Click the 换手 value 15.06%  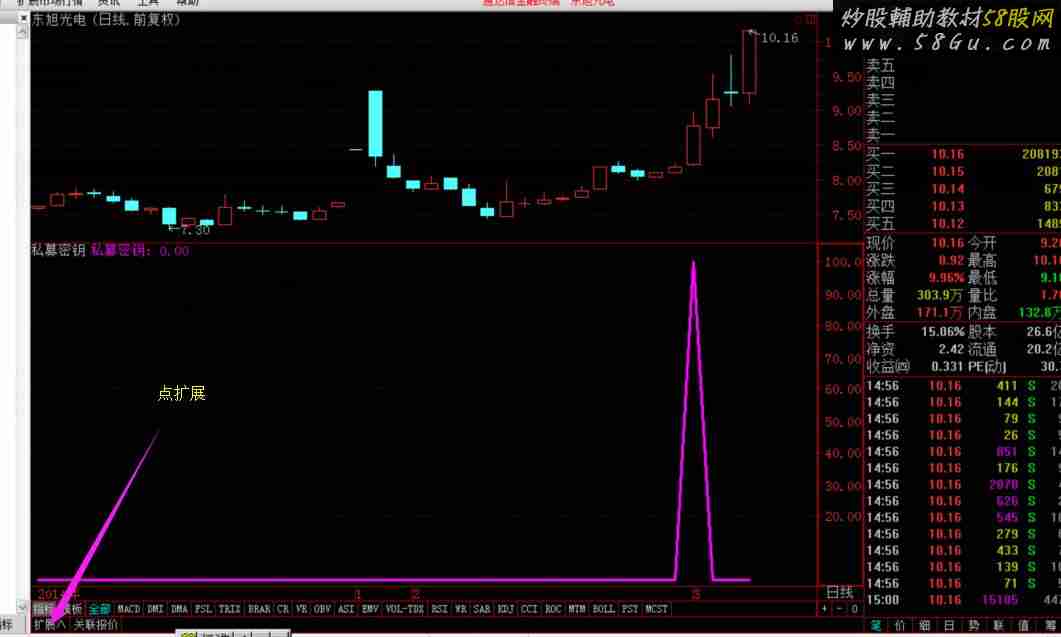click(x=943, y=332)
